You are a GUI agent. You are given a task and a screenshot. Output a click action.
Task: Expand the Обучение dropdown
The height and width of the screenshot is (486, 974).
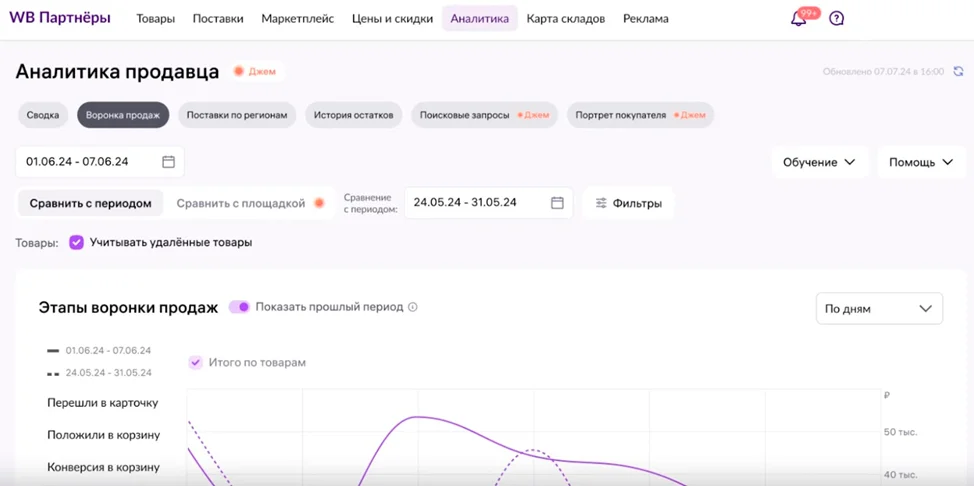click(x=819, y=162)
